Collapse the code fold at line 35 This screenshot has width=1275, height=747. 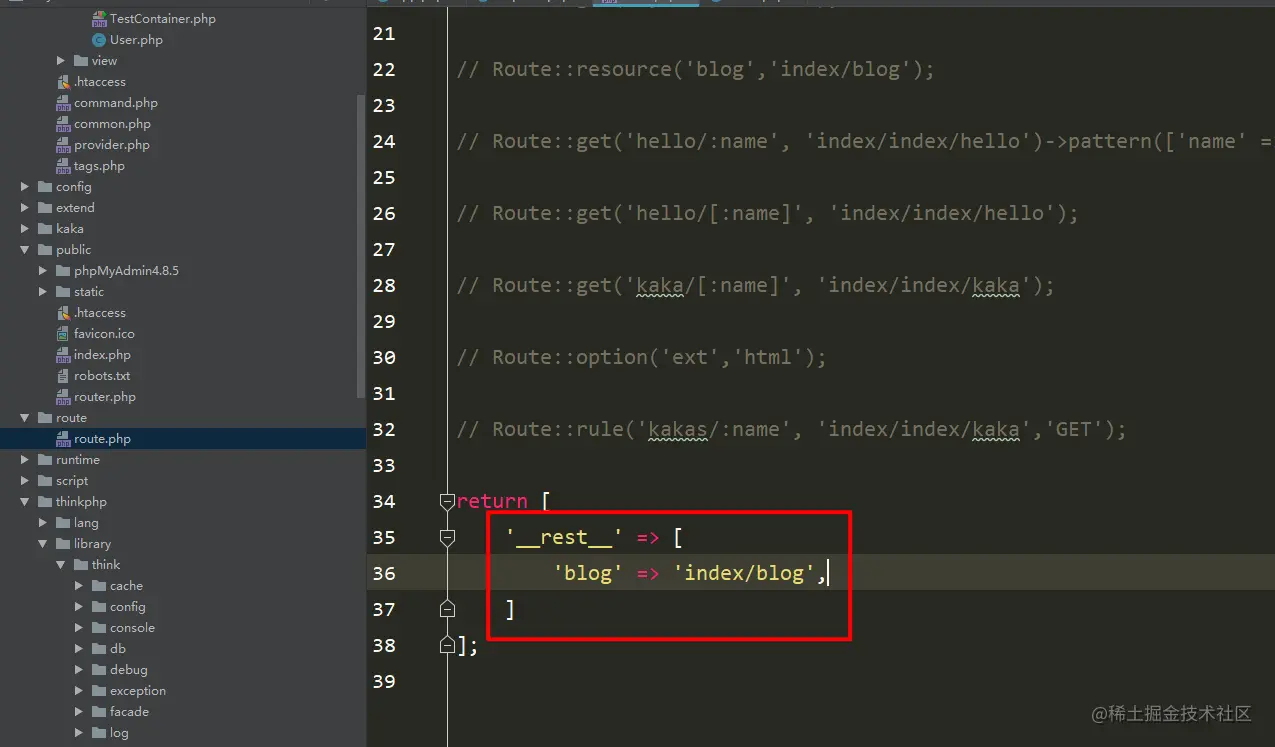click(x=447, y=537)
